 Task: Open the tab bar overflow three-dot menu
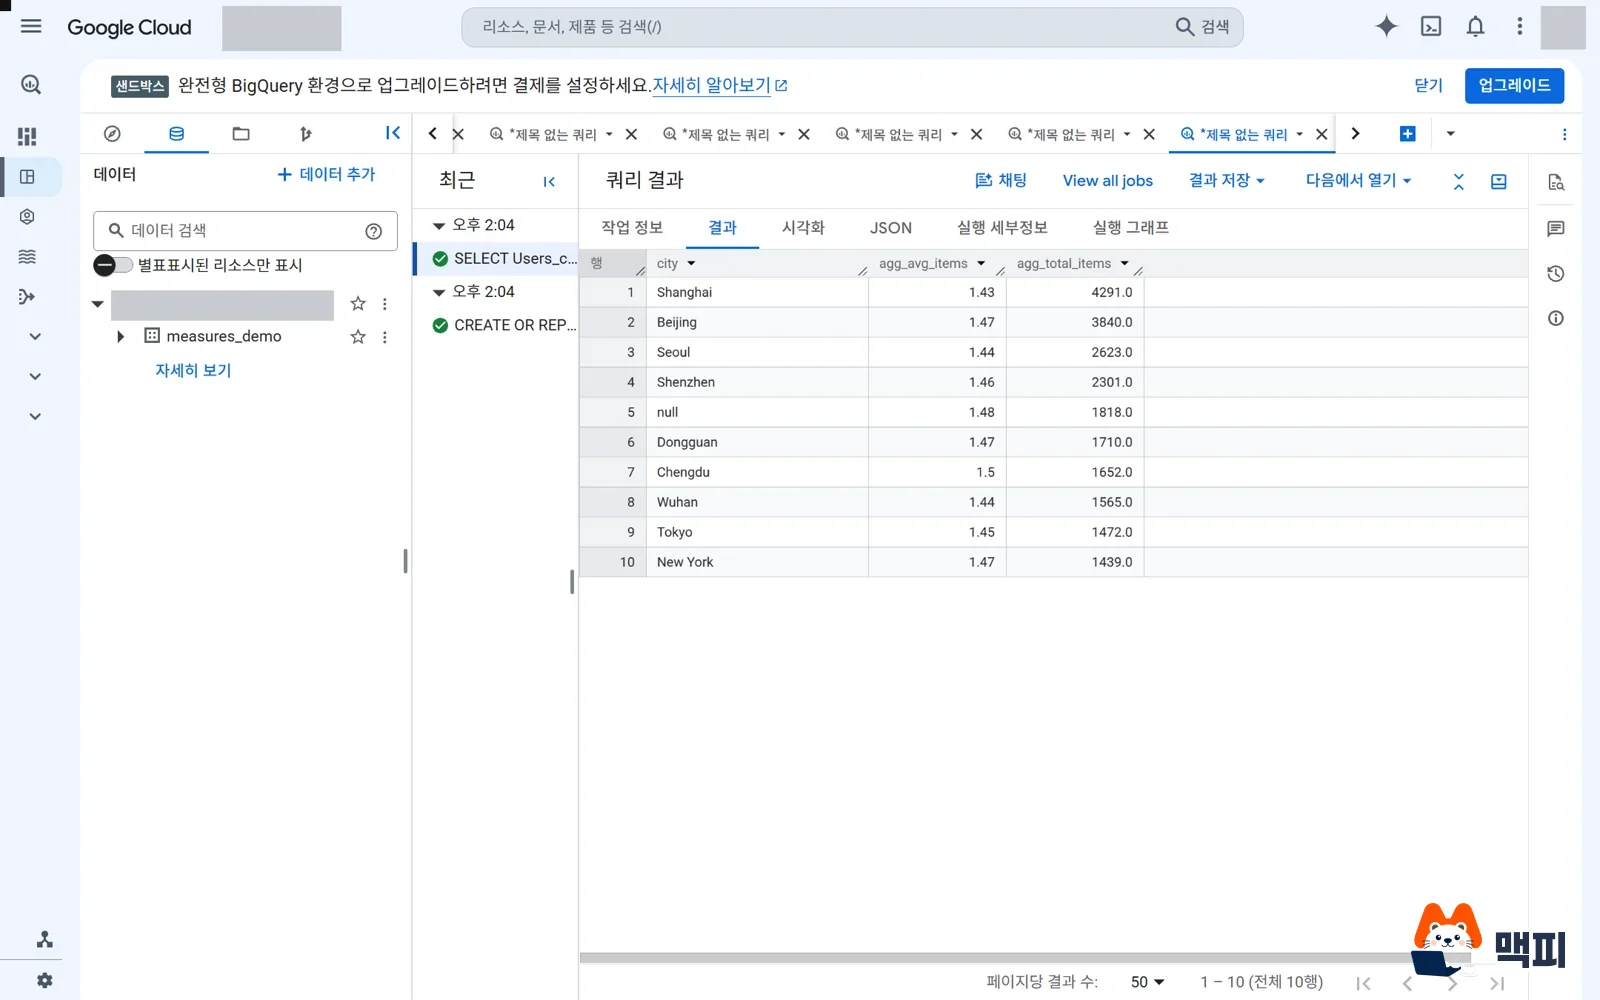click(x=1565, y=134)
